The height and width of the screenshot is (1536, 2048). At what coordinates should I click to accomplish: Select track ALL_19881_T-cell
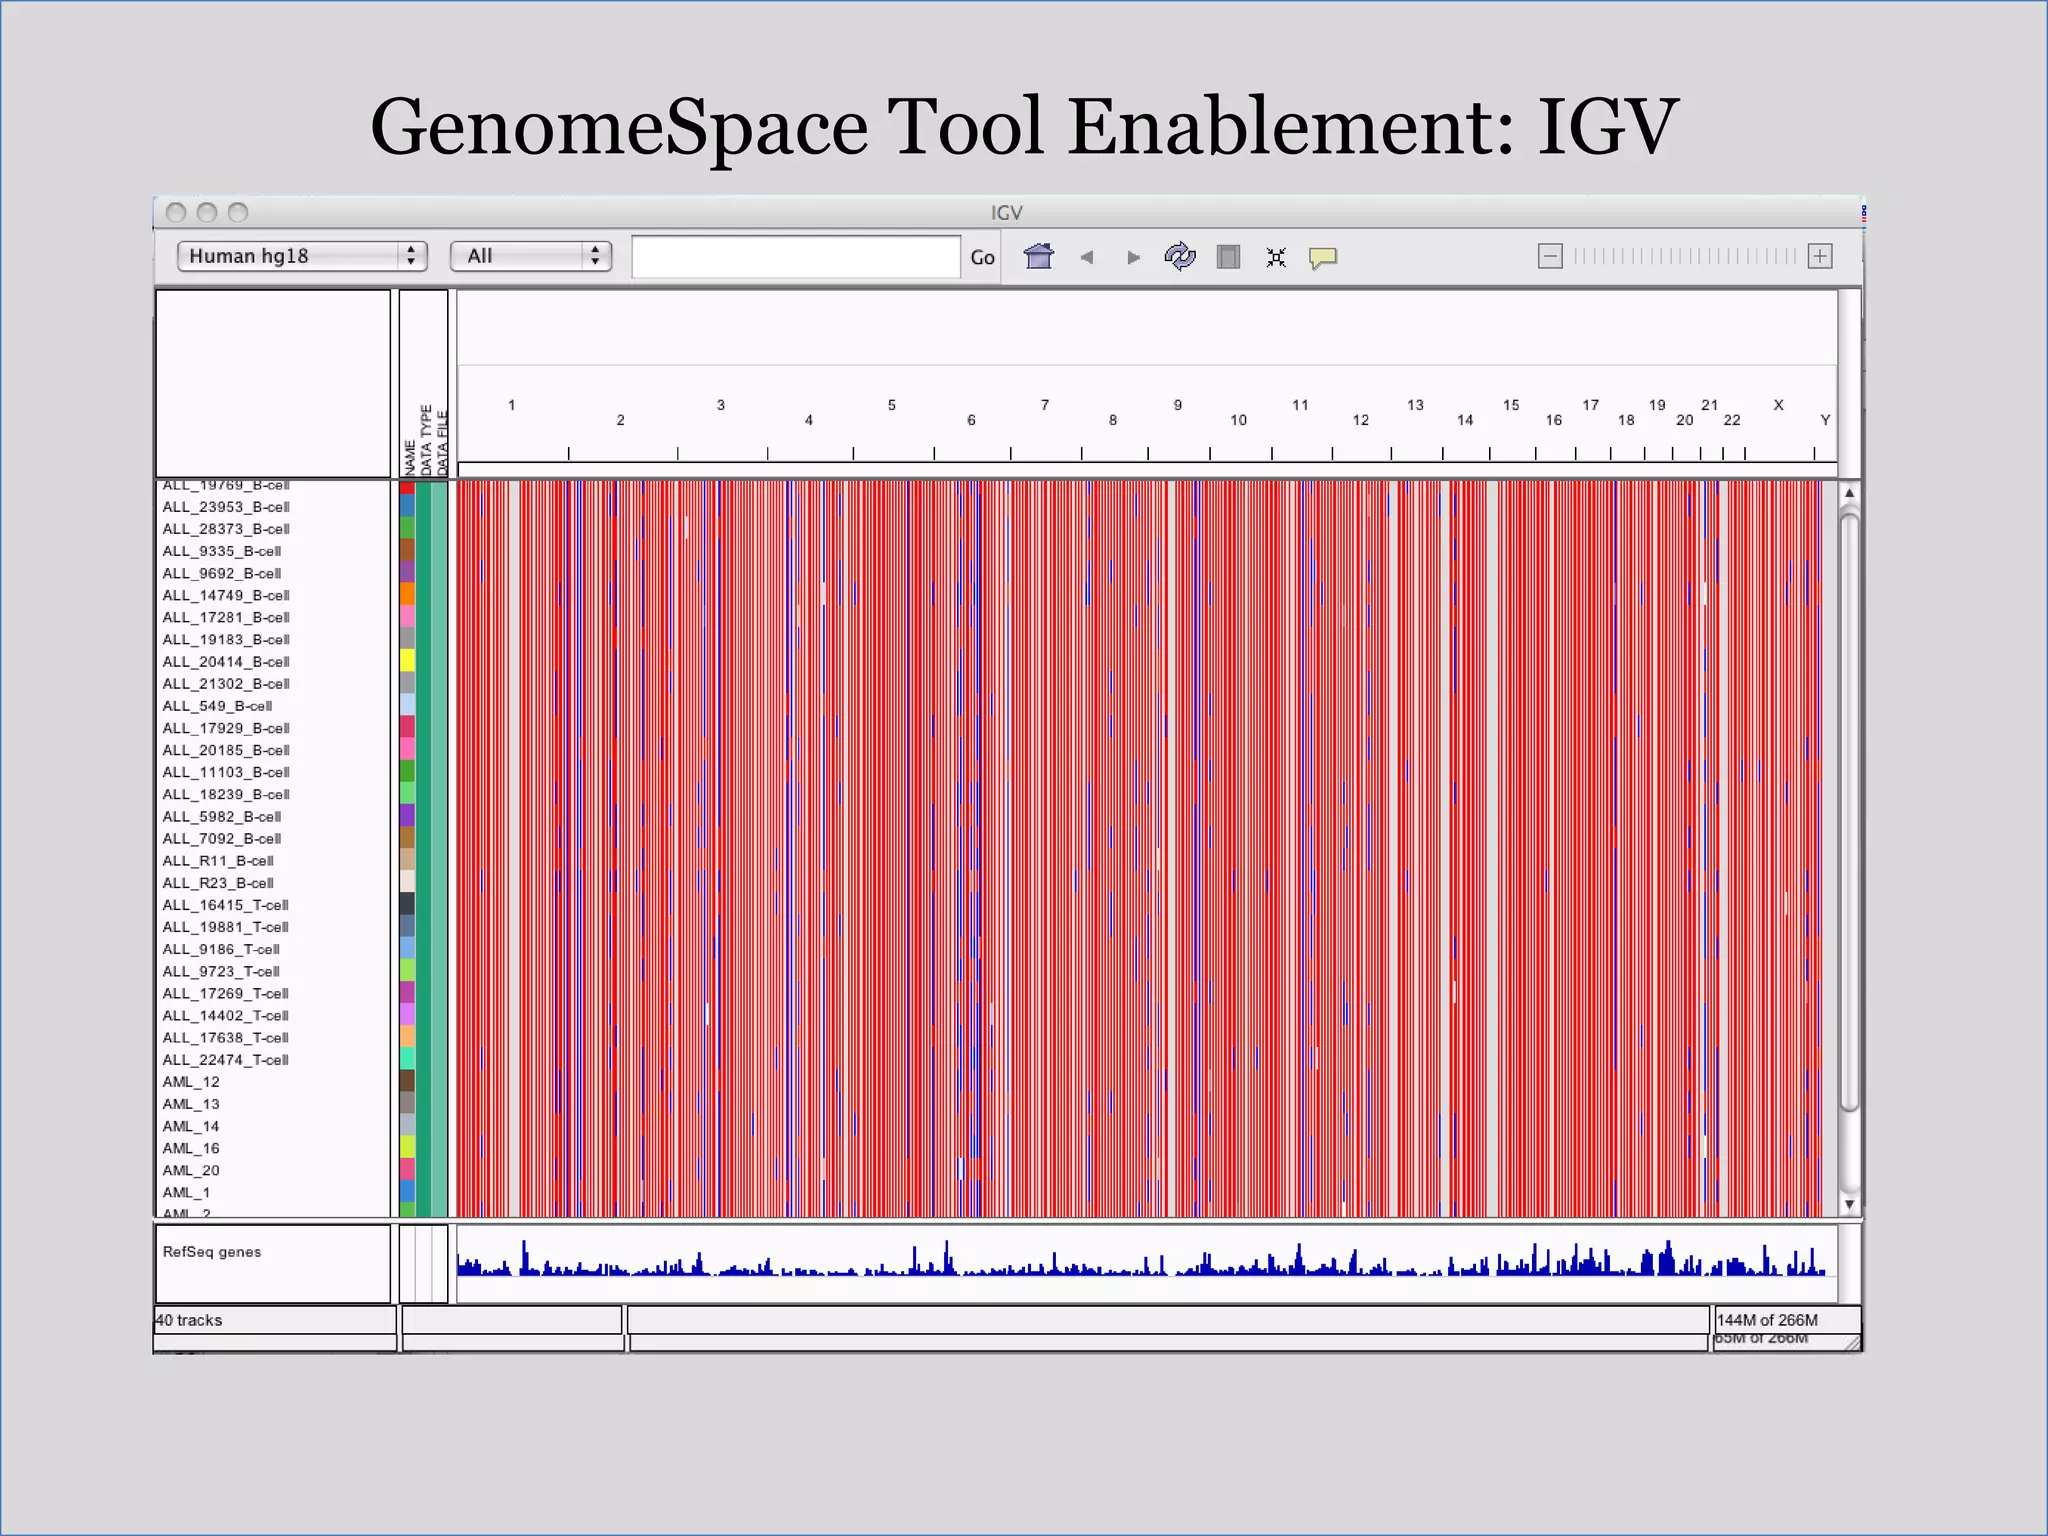pyautogui.click(x=226, y=926)
